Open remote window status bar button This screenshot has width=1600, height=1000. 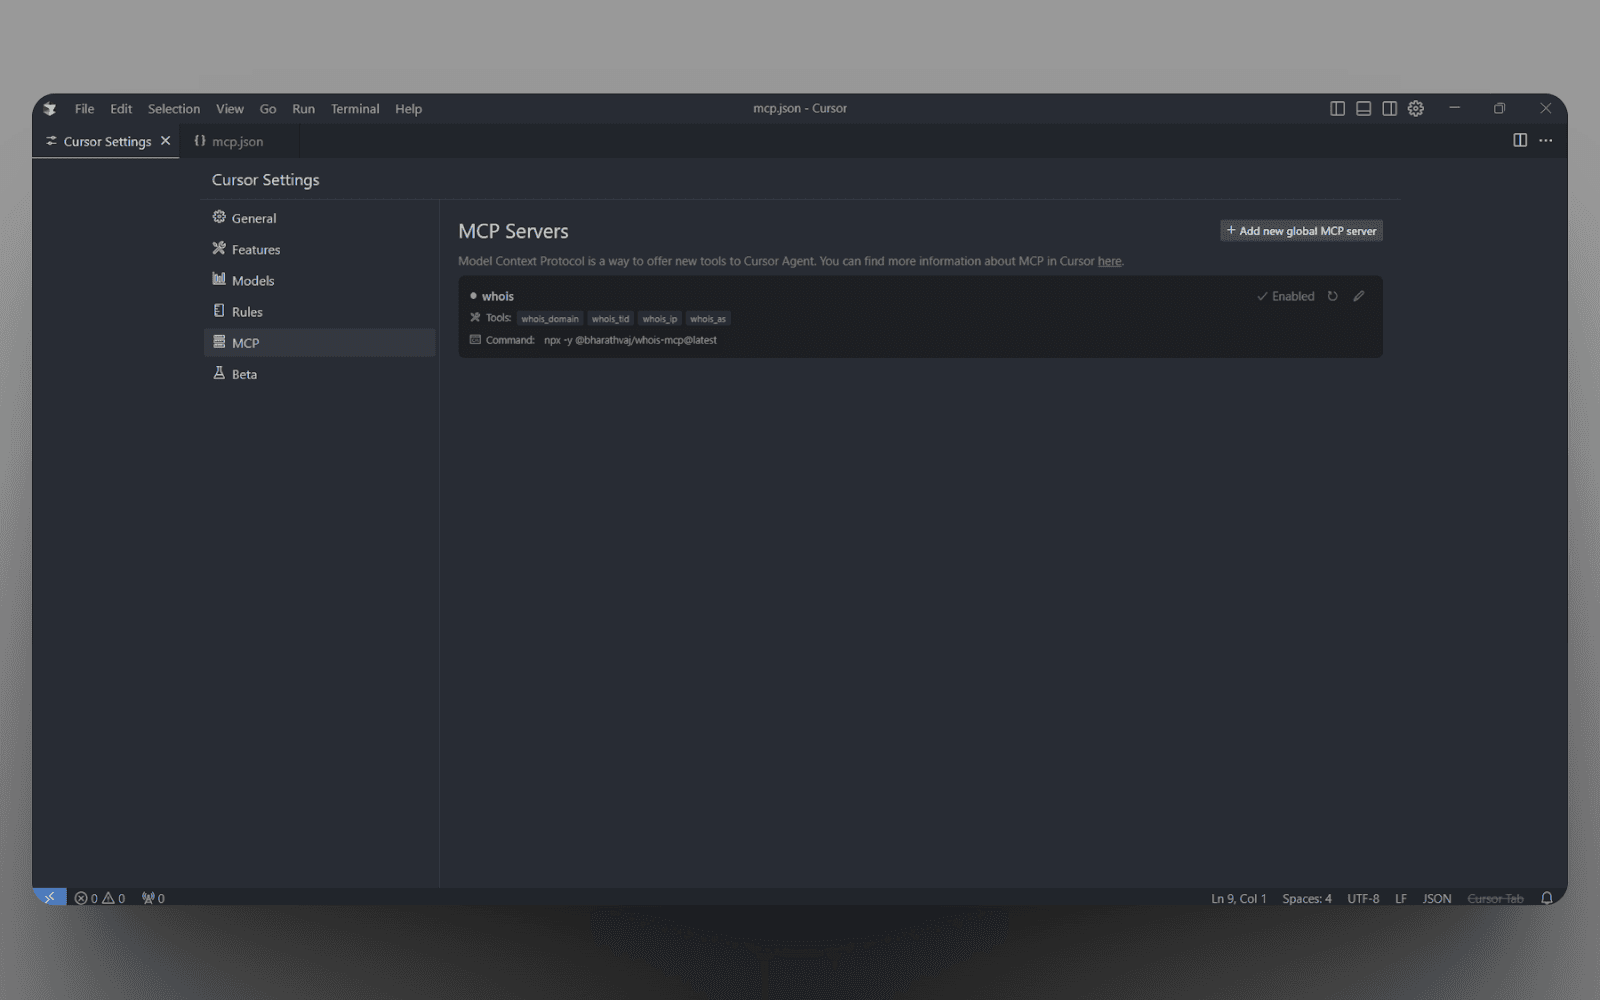click(49, 897)
